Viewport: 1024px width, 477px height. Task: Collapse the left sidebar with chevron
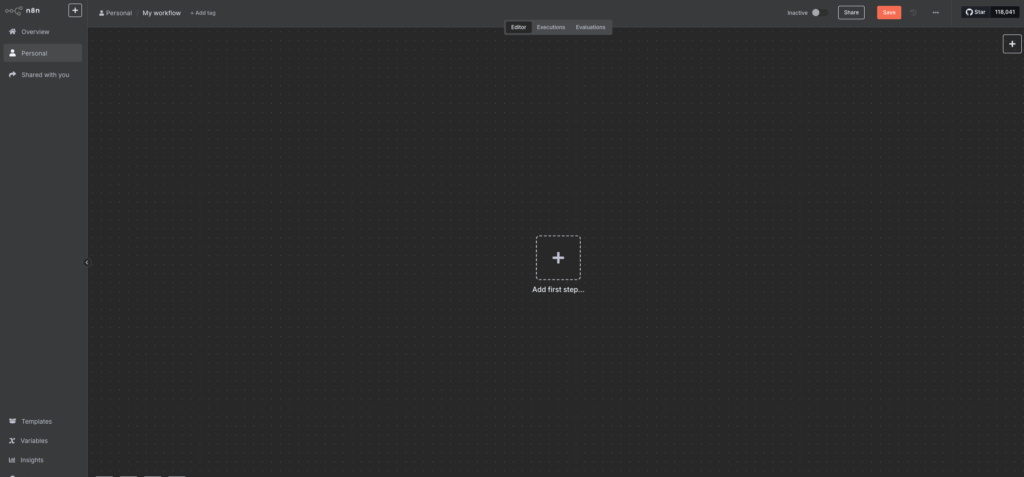pos(86,262)
